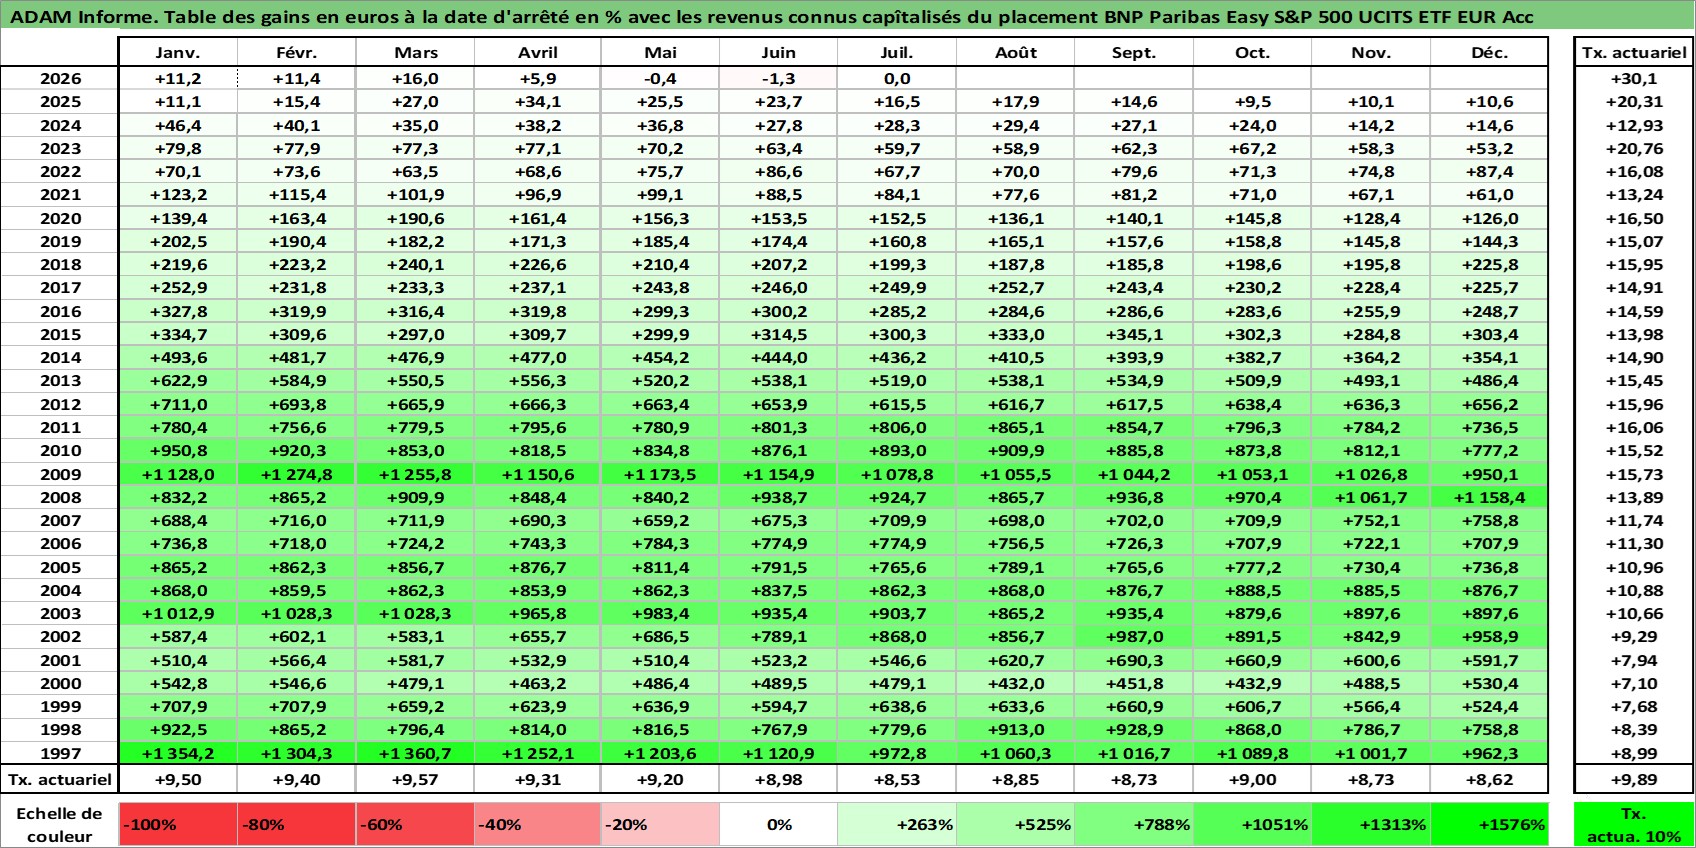Click the 'Echelle de couleur' legend label
Image resolution: width=1696 pixels, height=848 pixels.
click(x=59, y=824)
